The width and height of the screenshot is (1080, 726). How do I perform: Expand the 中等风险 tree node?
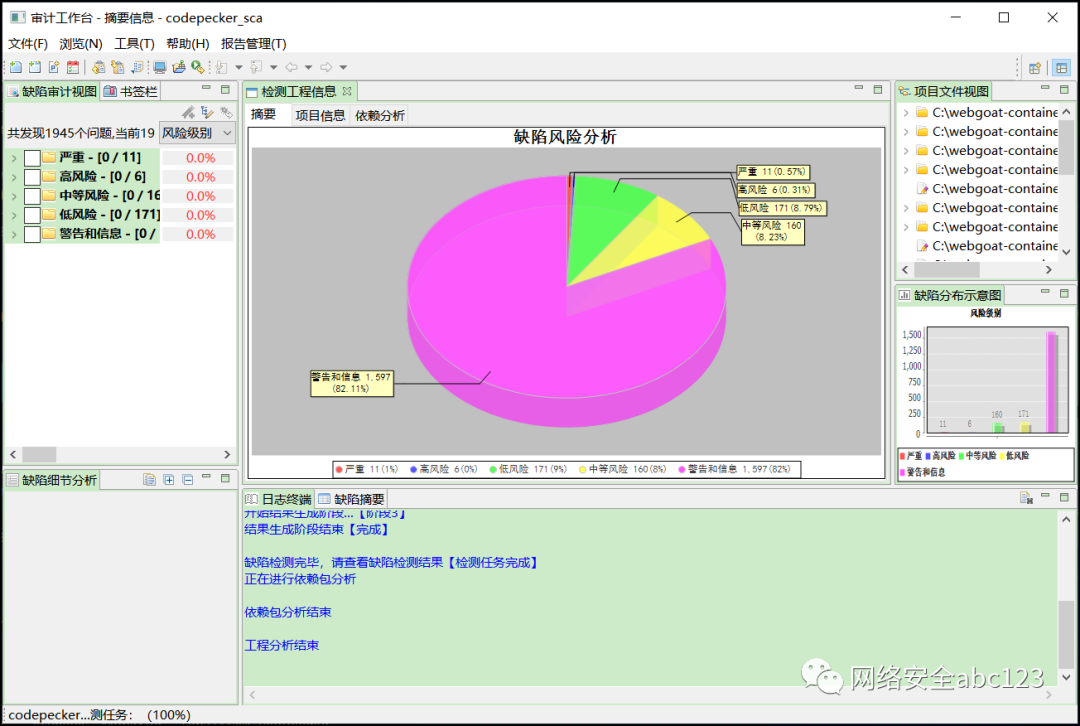pyautogui.click(x=14, y=196)
